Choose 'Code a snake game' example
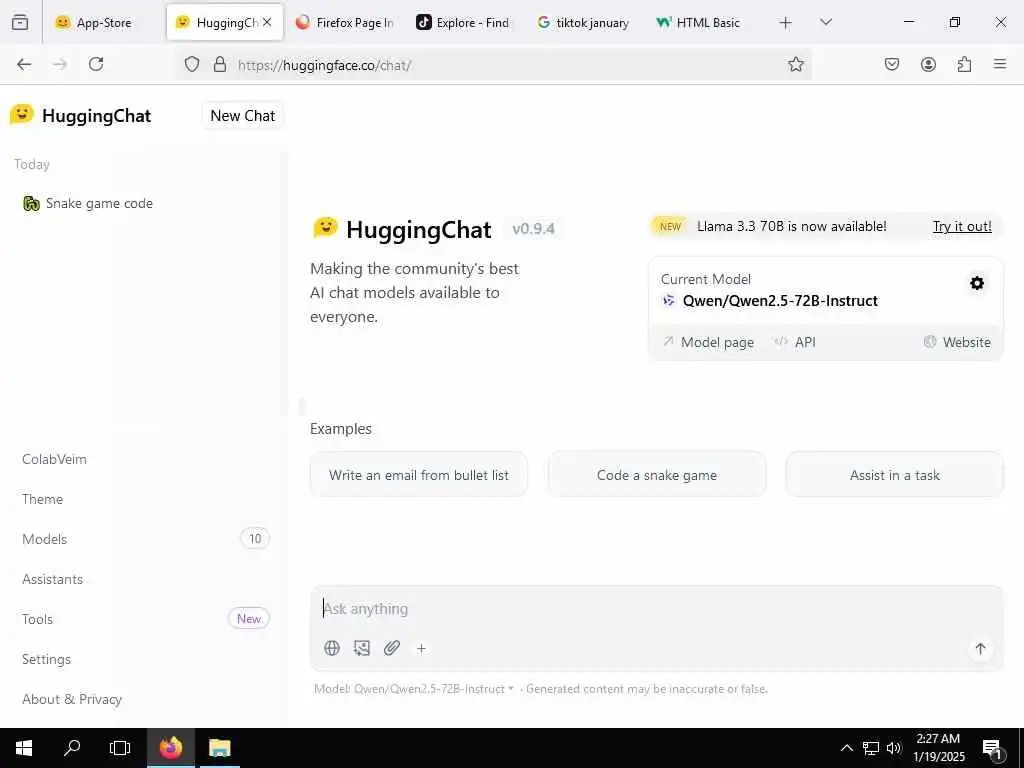Screen dimensions: 1024x768 point(656,475)
